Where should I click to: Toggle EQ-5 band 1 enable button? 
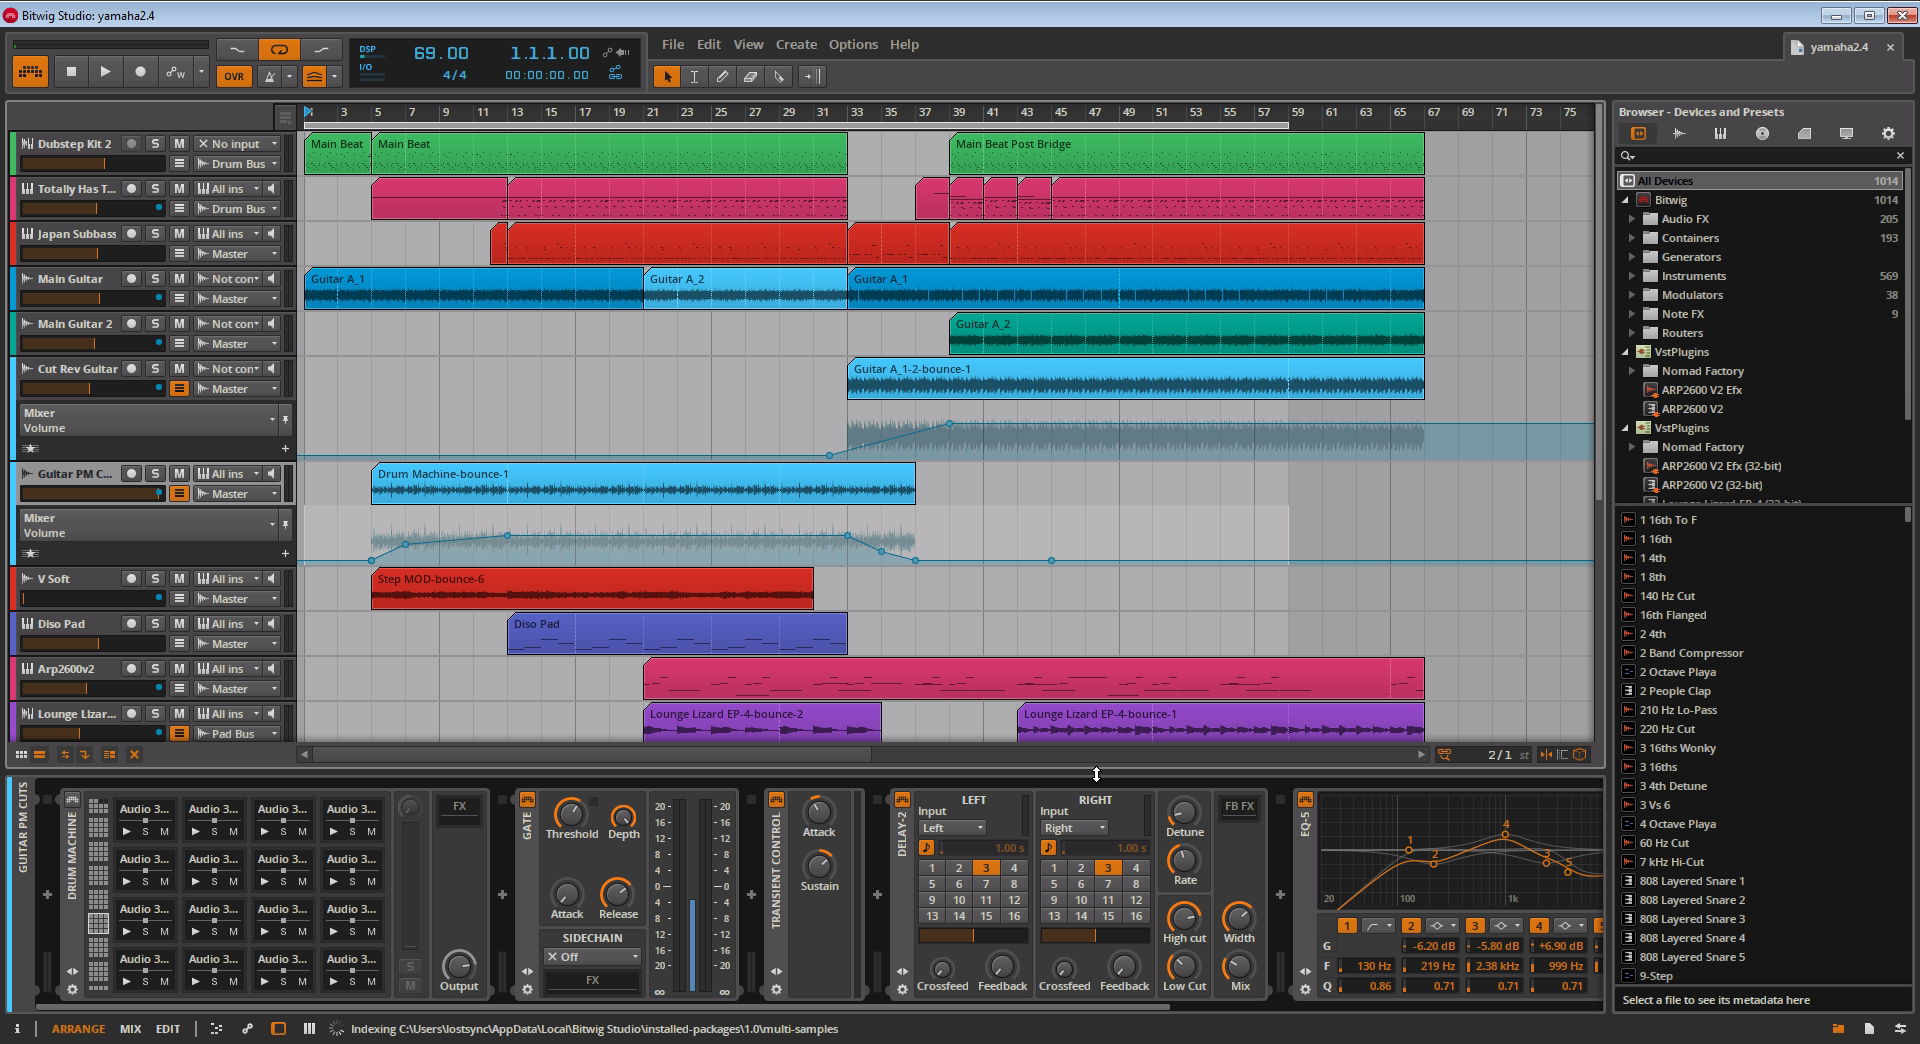1346,926
